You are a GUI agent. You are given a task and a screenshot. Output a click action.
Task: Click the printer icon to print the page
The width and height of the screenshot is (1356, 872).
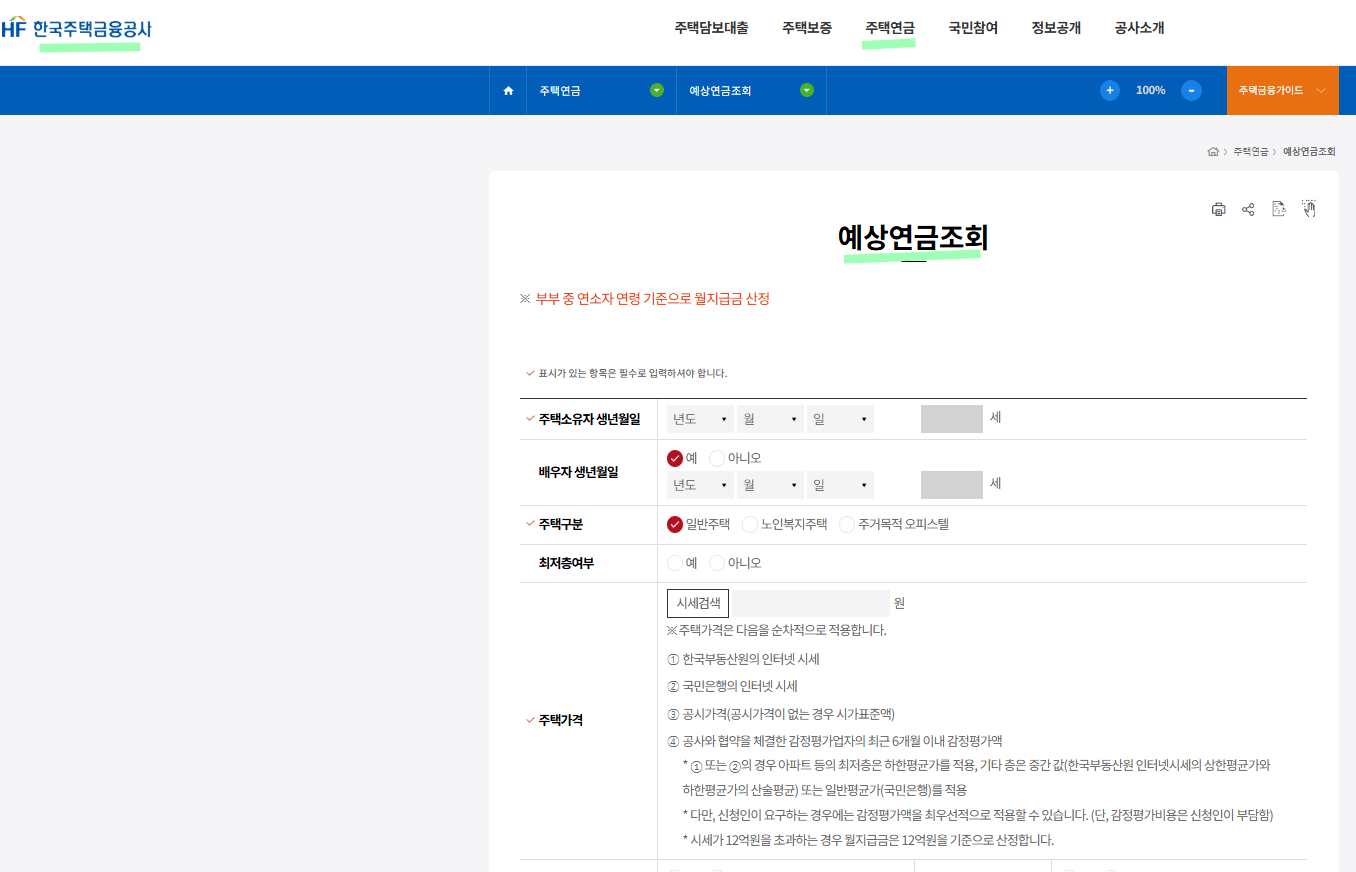tap(1218, 209)
